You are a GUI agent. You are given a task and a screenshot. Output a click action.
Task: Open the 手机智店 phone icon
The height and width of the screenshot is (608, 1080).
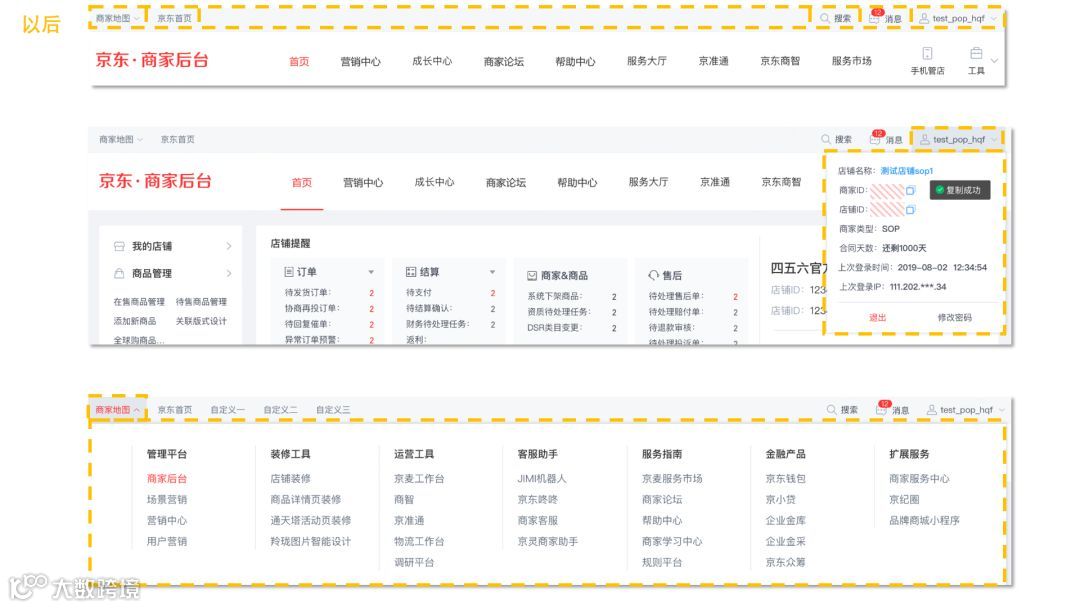click(927, 54)
